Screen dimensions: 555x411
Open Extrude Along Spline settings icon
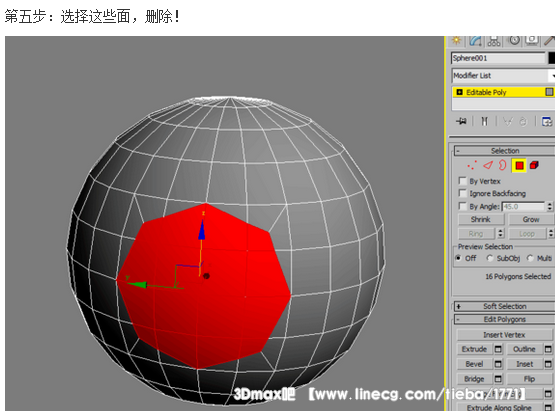click(548, 407)
